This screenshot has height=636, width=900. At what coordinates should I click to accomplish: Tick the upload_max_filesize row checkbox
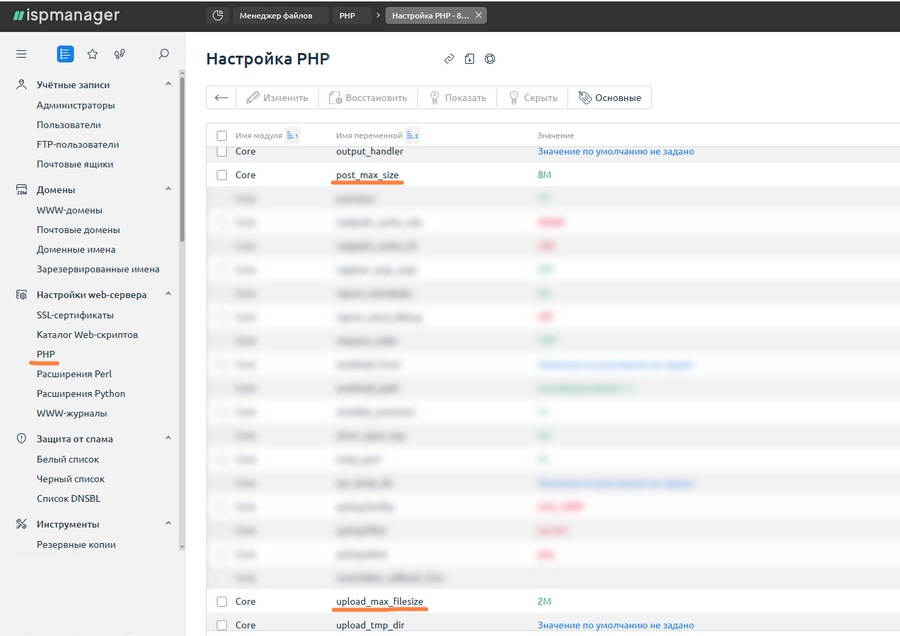pos(222,602)
